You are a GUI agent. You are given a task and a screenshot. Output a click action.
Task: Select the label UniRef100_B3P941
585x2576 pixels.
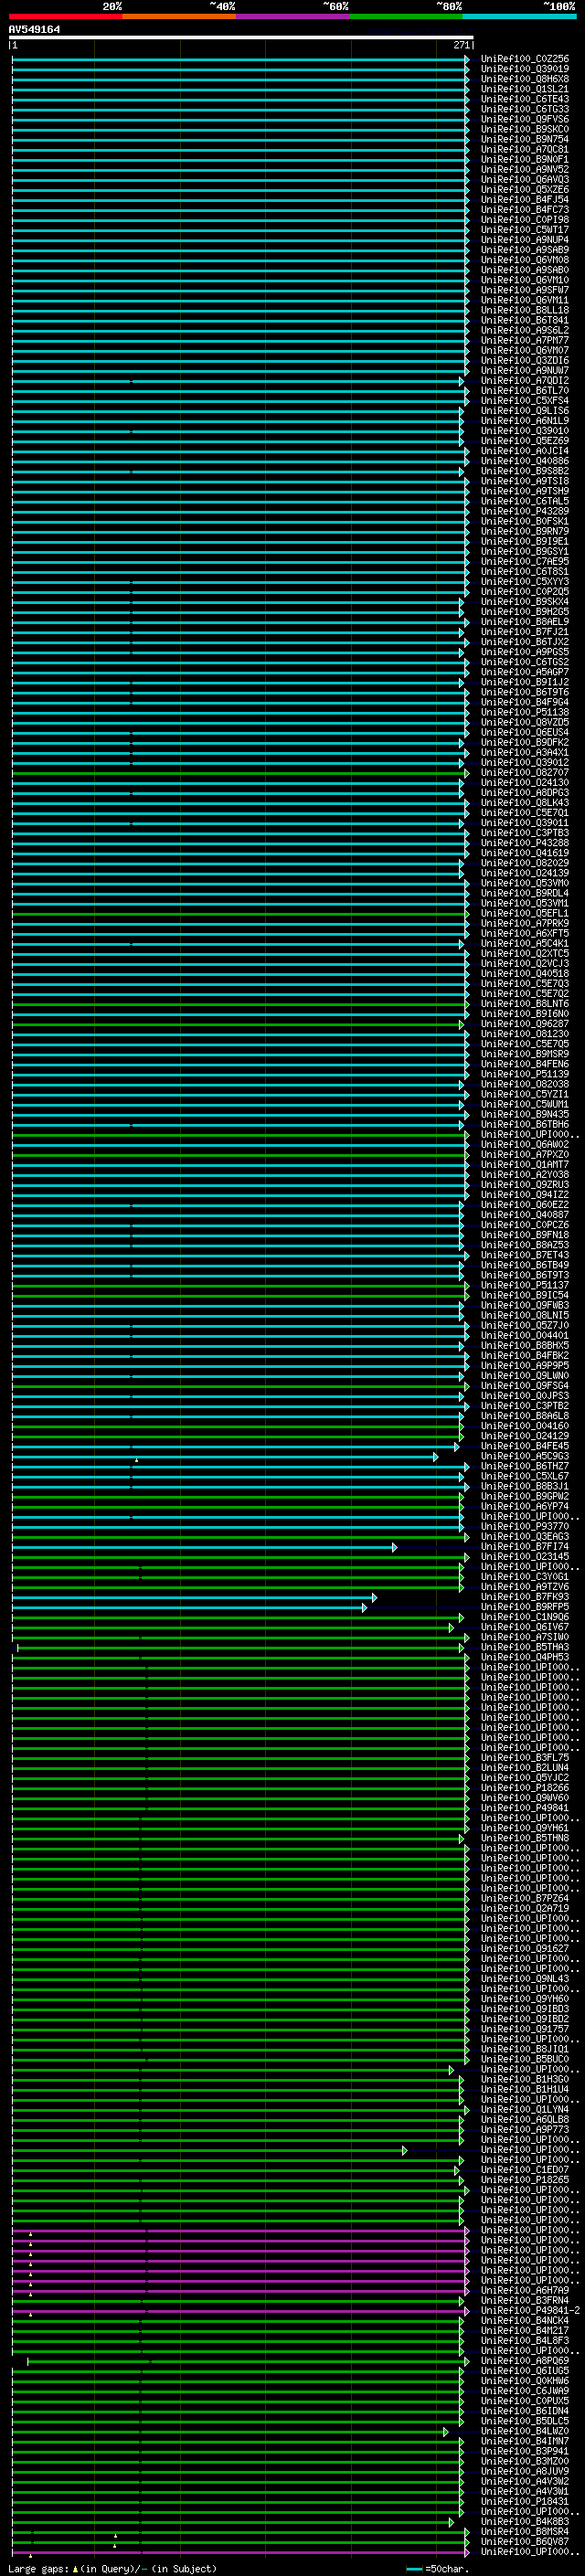(x=524, y=2451)
